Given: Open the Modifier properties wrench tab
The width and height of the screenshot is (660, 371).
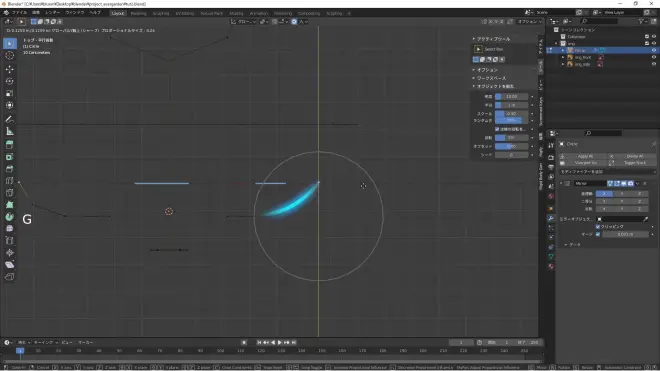Looking at the screenshot, I should (551, 218).
